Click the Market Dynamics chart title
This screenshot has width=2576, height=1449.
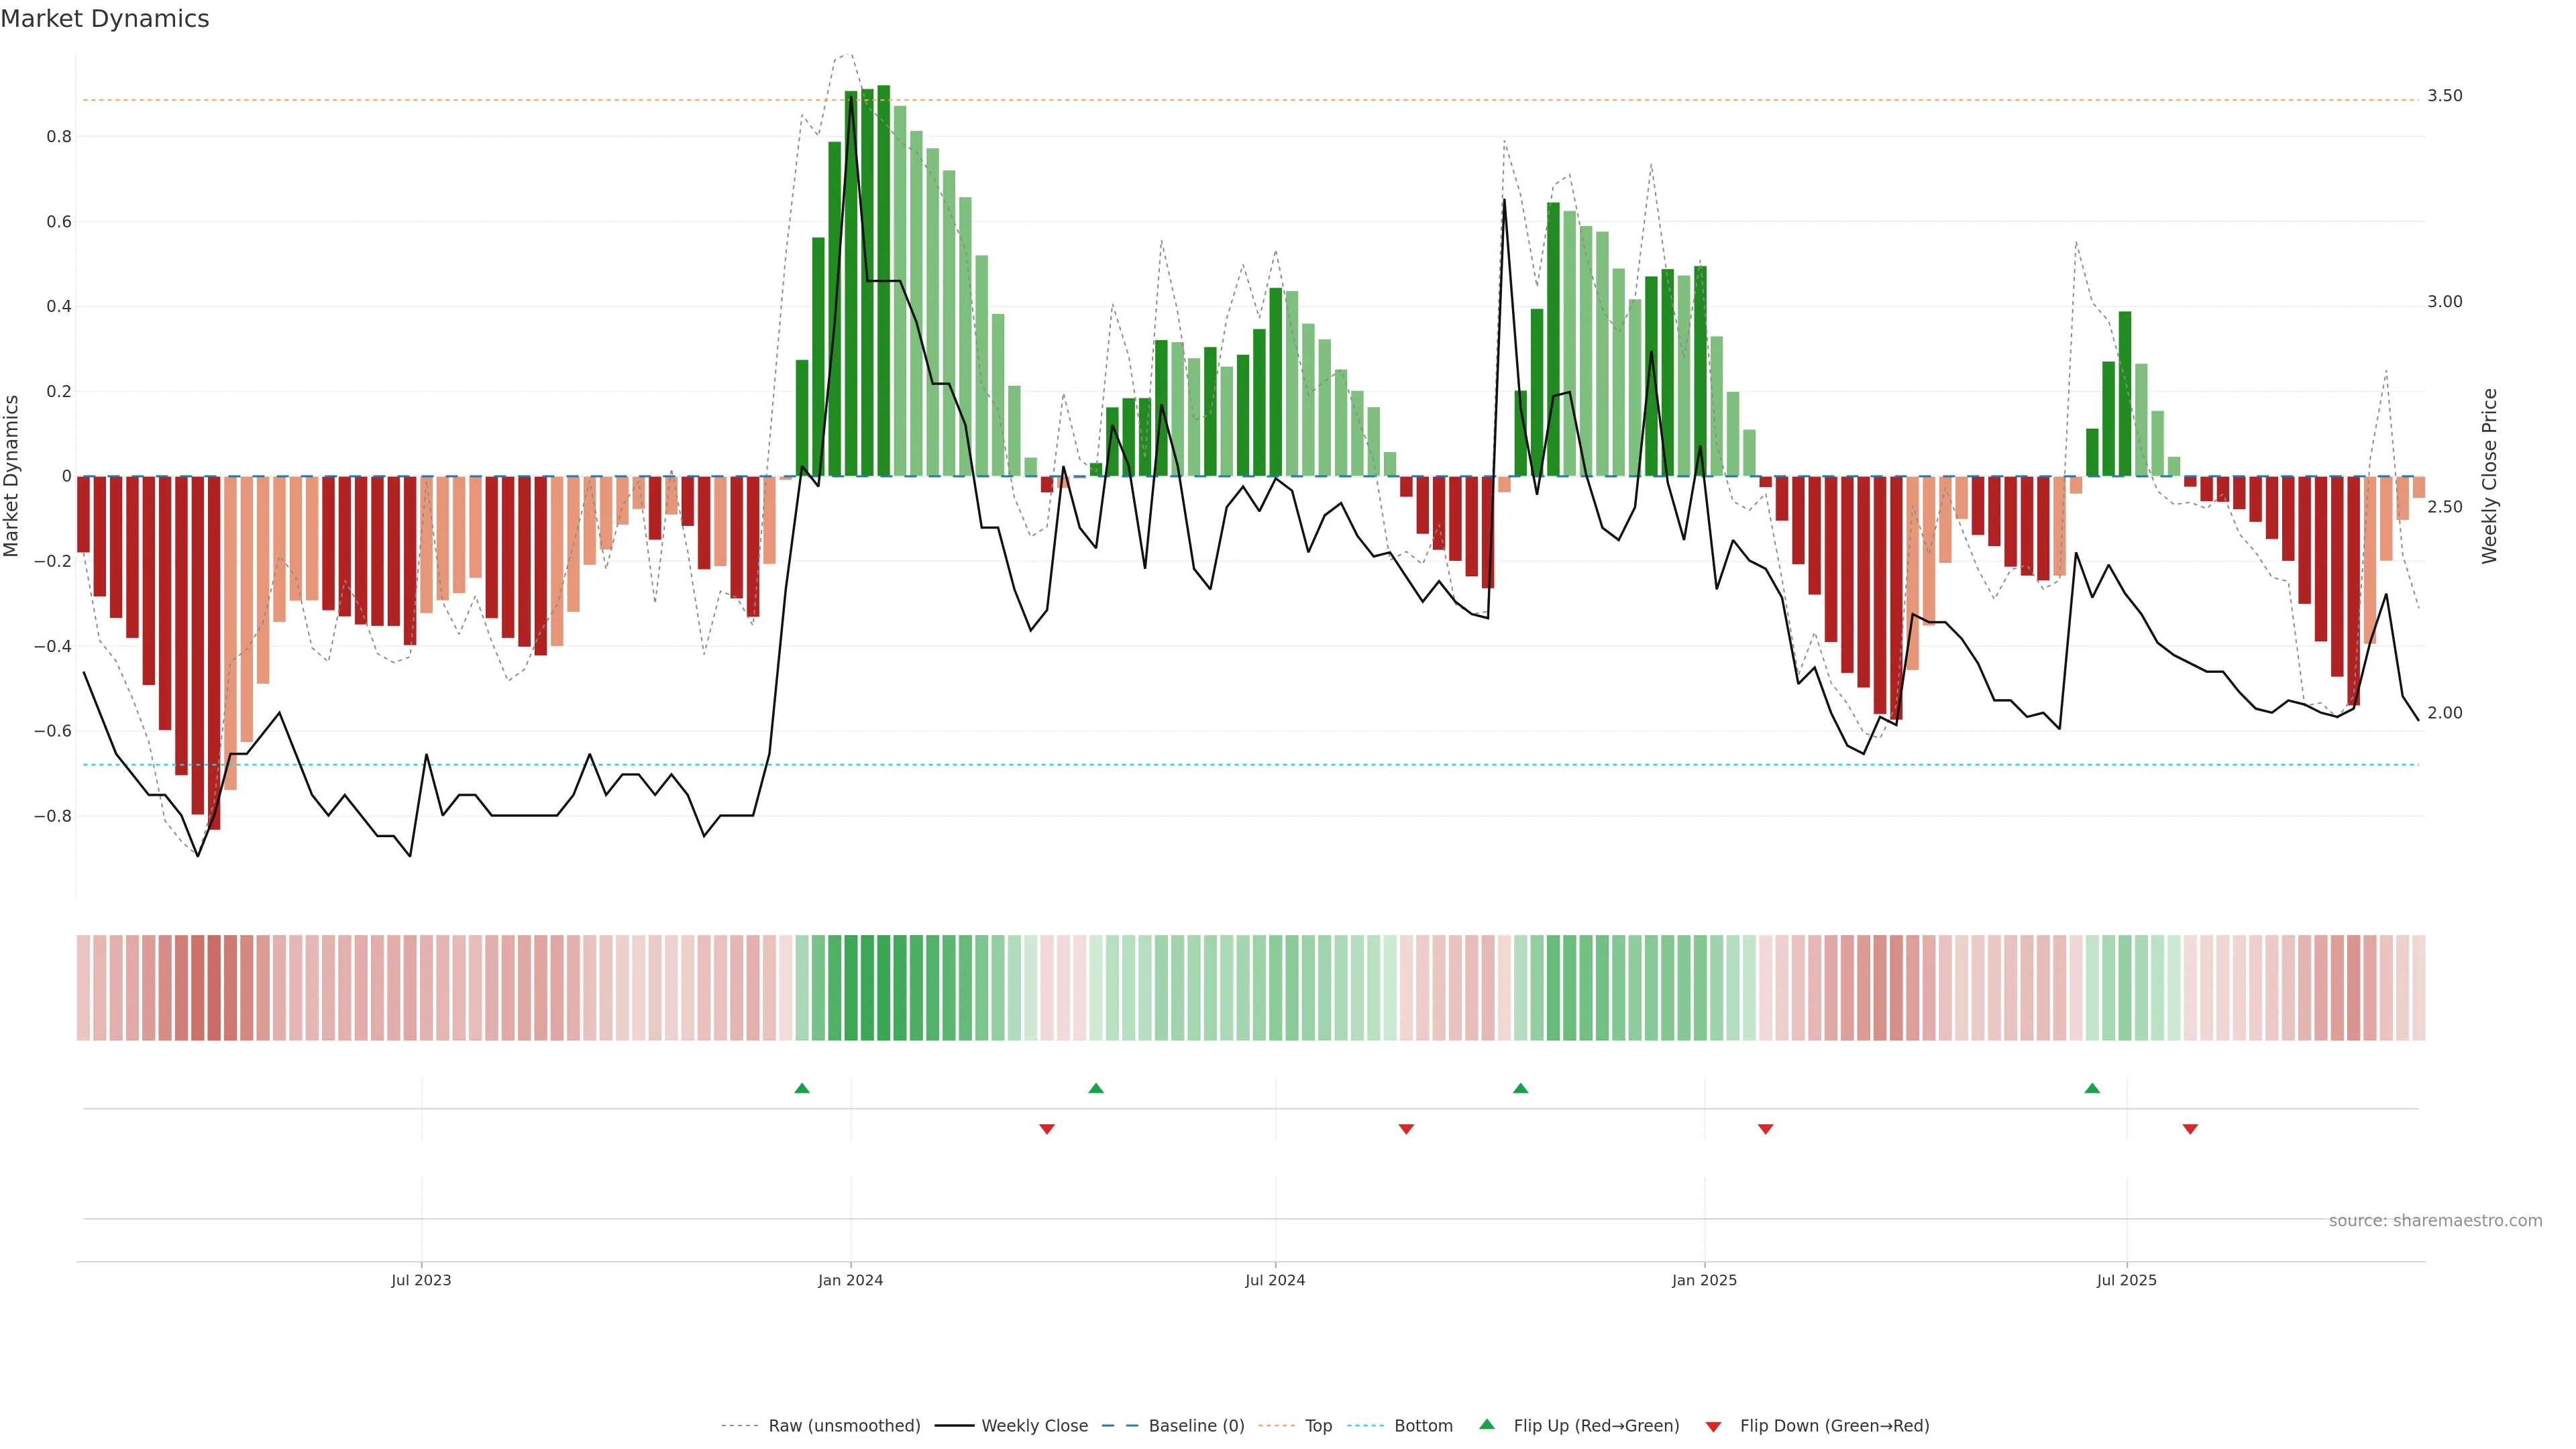105,19
